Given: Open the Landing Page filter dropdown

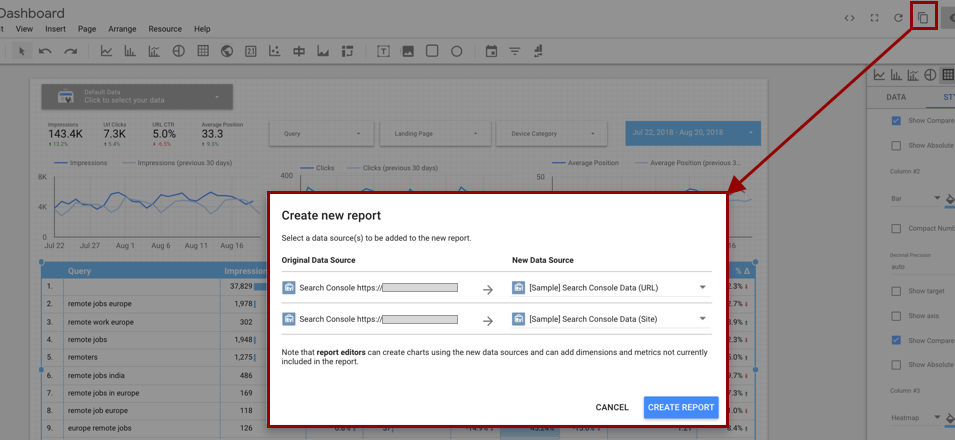Looking at the screenshot, I should pyautogui.click(x=435, y=133).
